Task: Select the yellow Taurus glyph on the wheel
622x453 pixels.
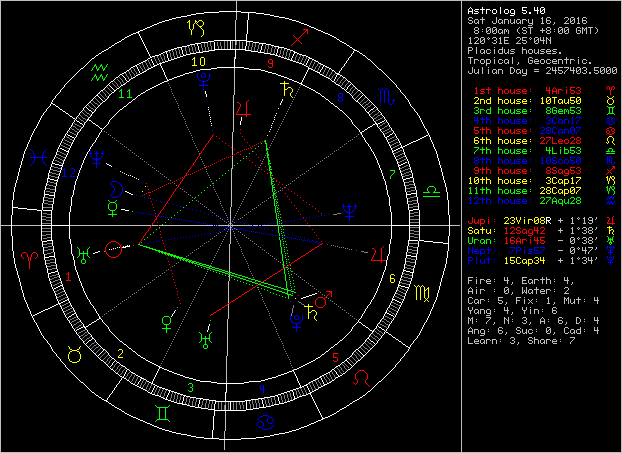Action: (x=73, y=354)
